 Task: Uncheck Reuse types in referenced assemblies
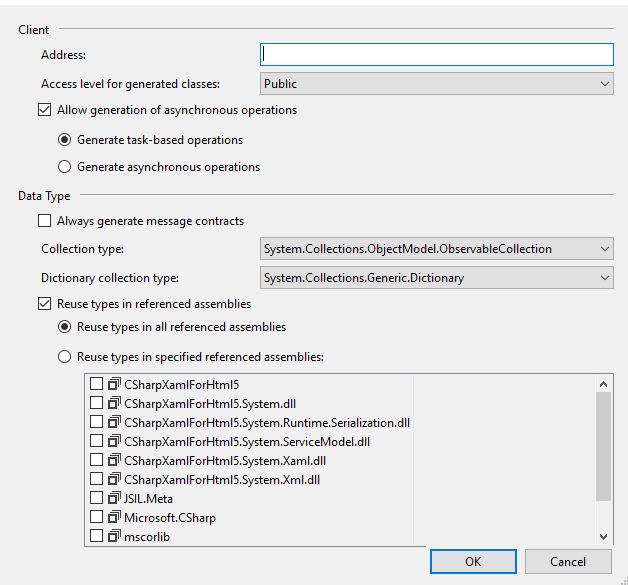tap(44, 304)
